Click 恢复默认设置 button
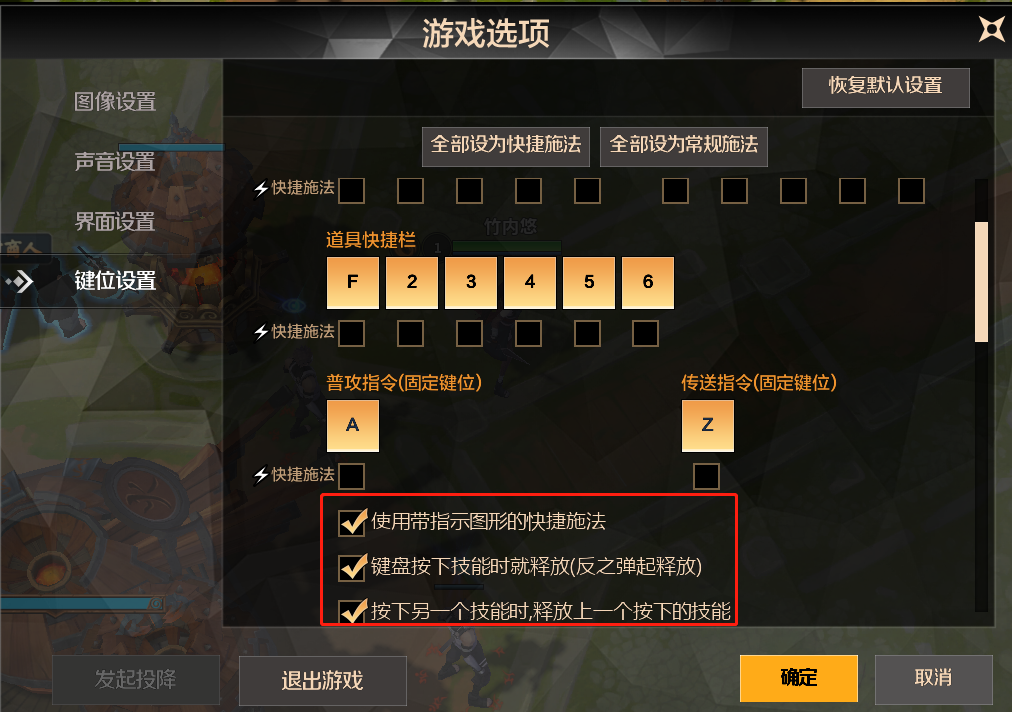Image resolution: width=1012 pixels, height=712 pixels. pos(886,87)
